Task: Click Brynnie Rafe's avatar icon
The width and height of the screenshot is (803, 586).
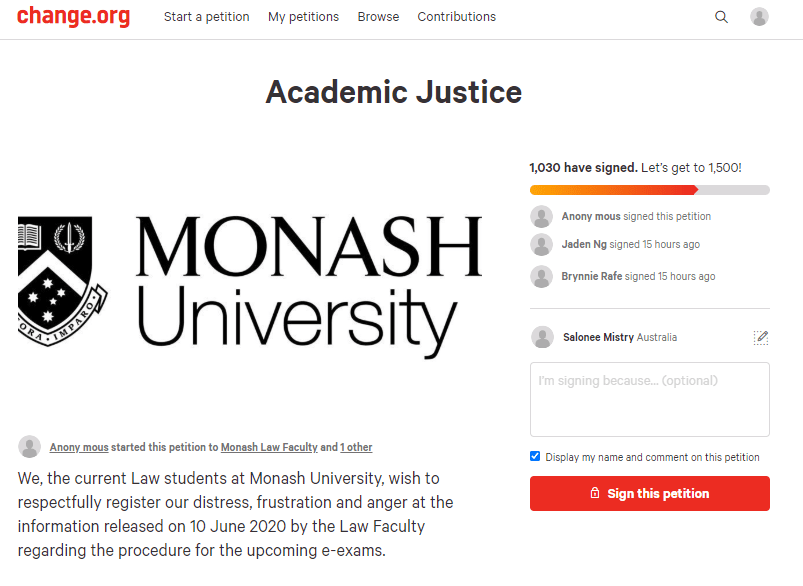Action: 542,277
